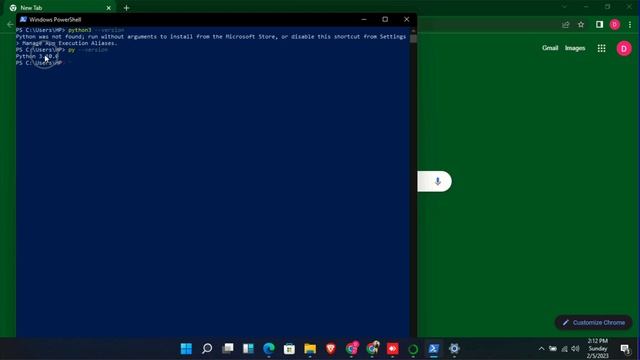Bookmark this tab with the star icon
640x360 pixels.
581,25
